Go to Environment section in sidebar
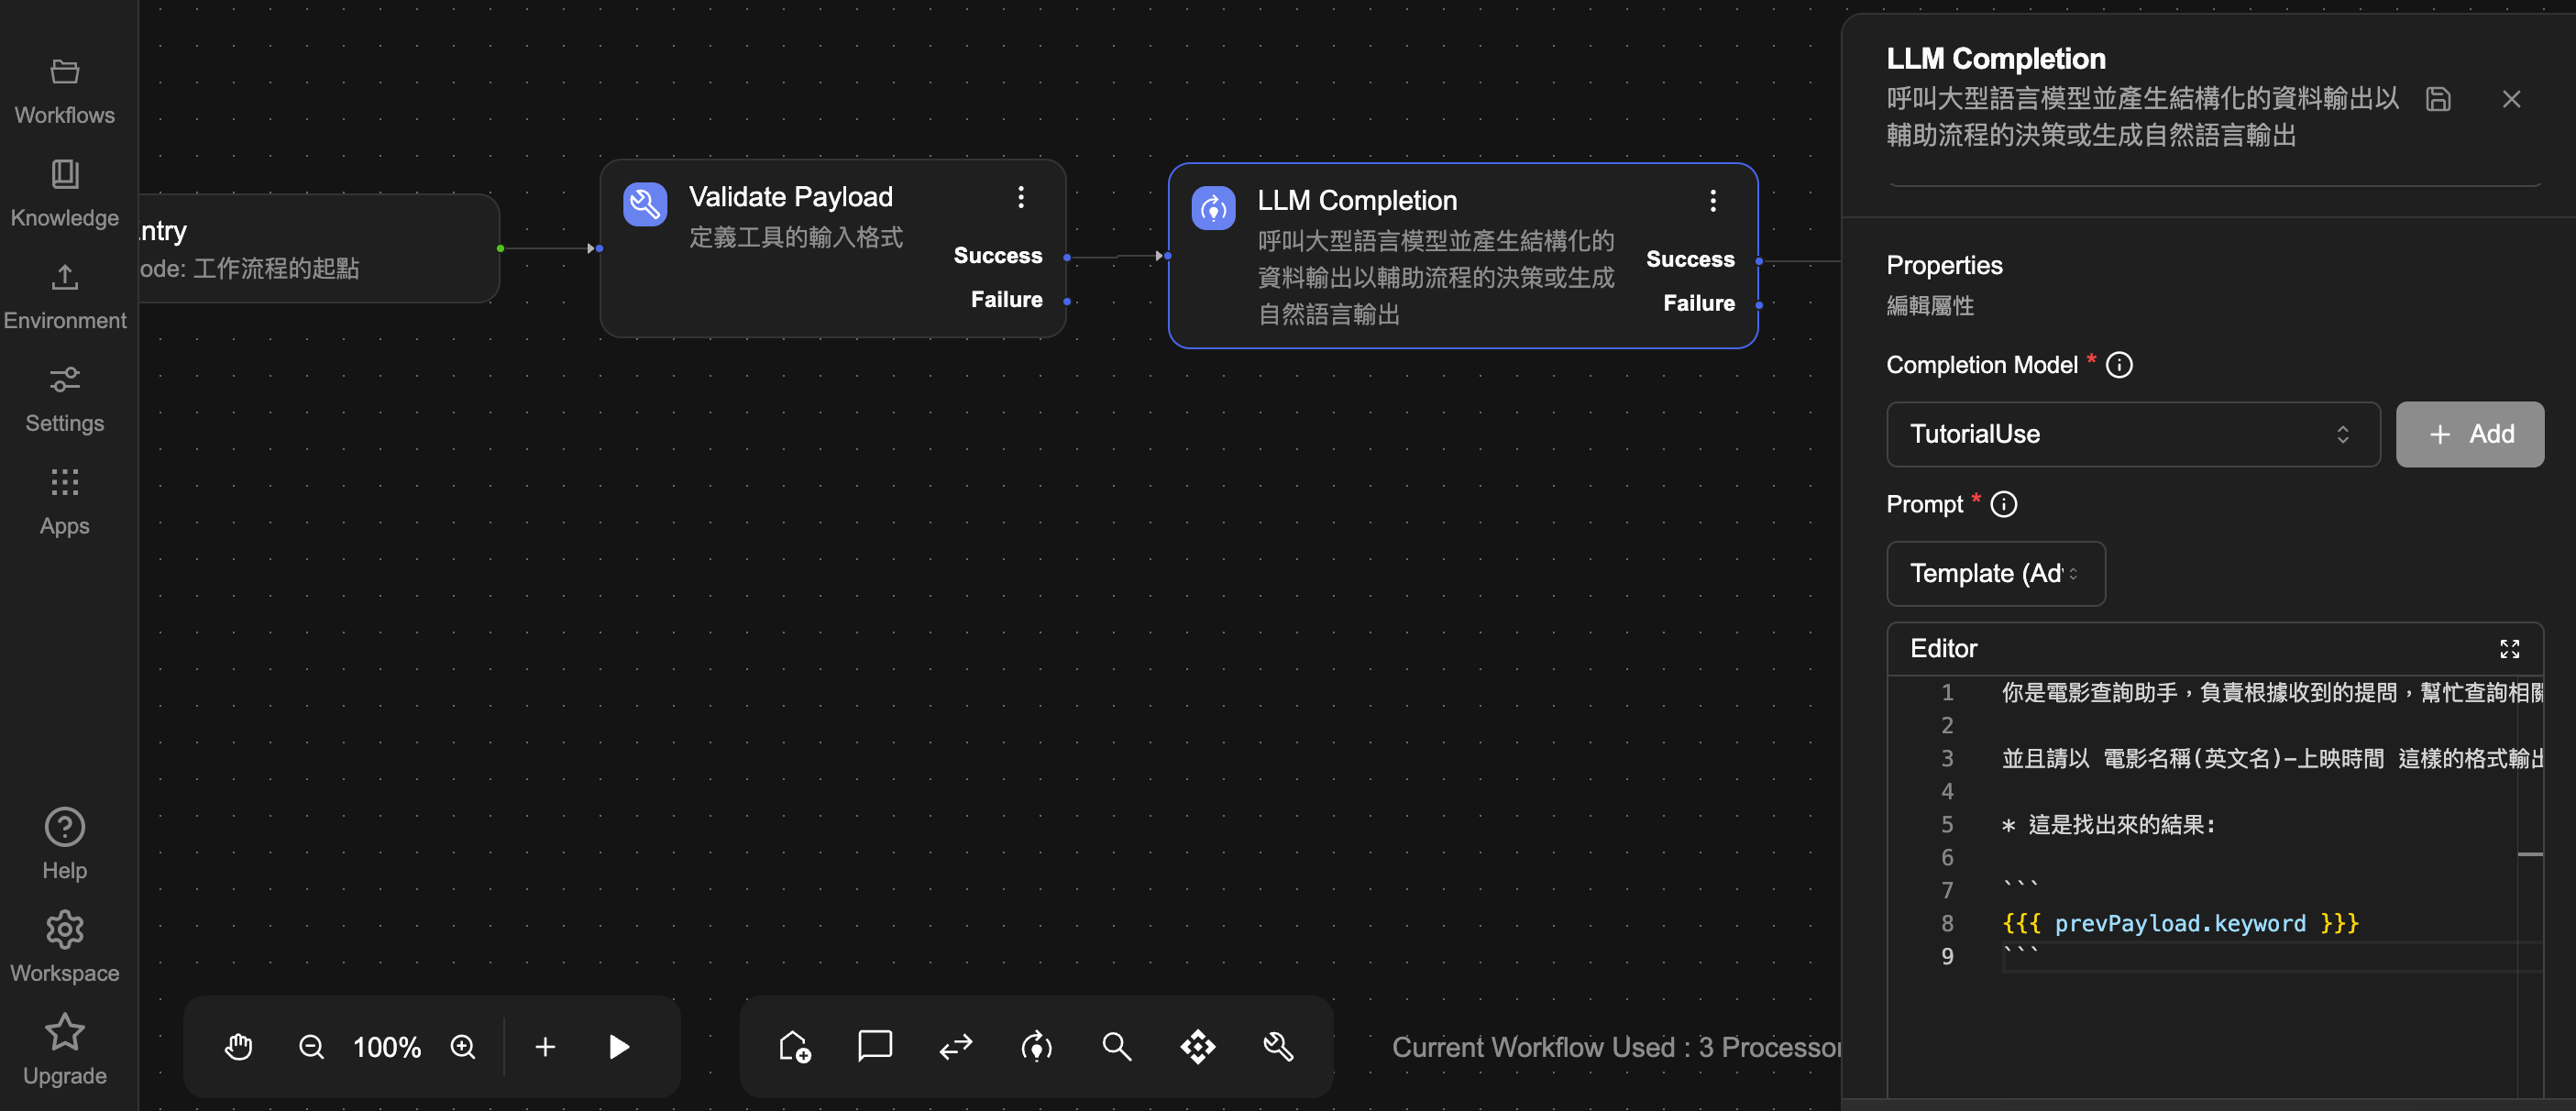 [65, 296]
